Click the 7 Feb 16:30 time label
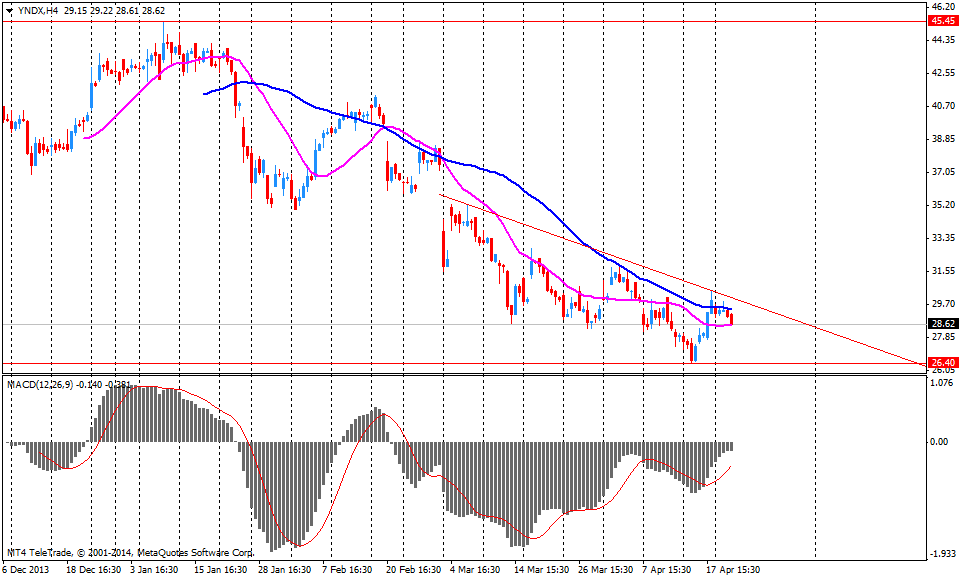This screenshot has width=966, height=578. click(347, 570)
